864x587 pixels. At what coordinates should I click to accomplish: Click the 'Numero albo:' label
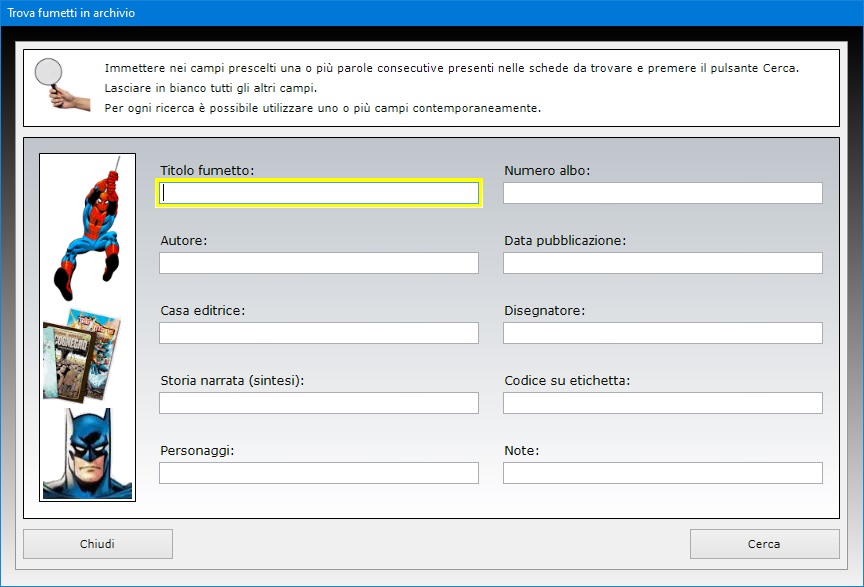547,171
